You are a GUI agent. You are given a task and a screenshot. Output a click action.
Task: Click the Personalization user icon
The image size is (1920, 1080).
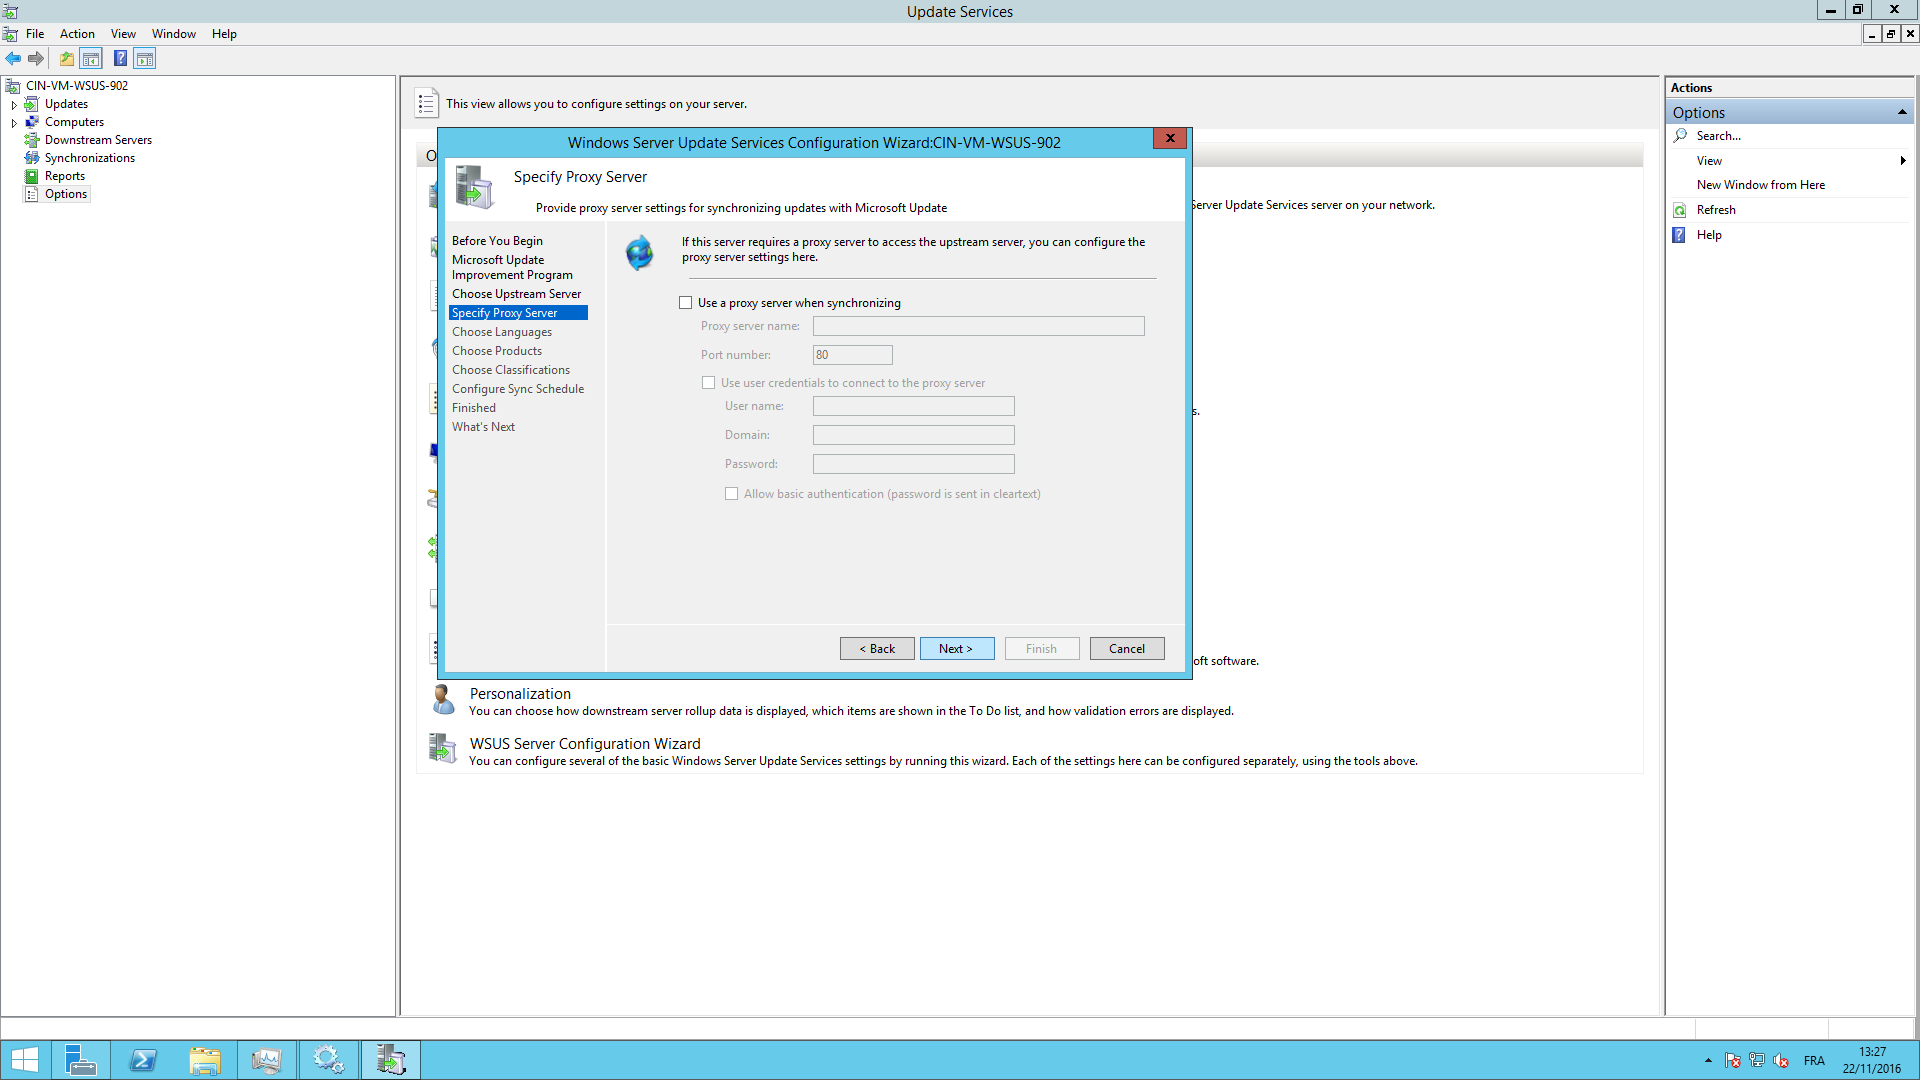(x=443, y=699)
